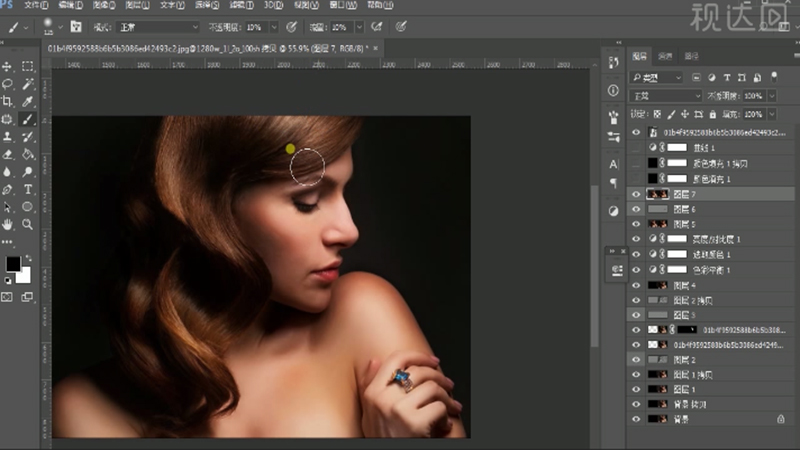
Task: Select layer 图层 5 thumbnail
Action: 657,224
